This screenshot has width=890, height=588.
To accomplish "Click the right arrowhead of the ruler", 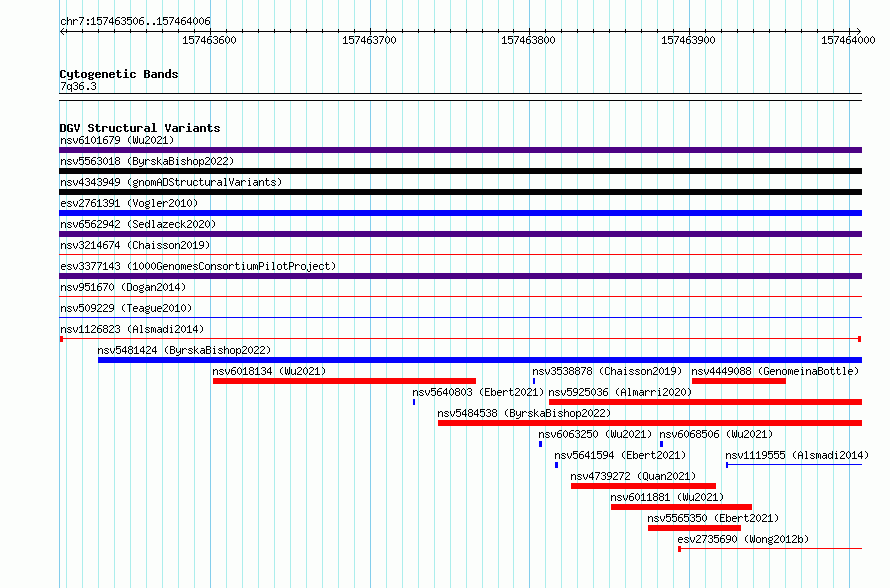I will click(859, 32).
